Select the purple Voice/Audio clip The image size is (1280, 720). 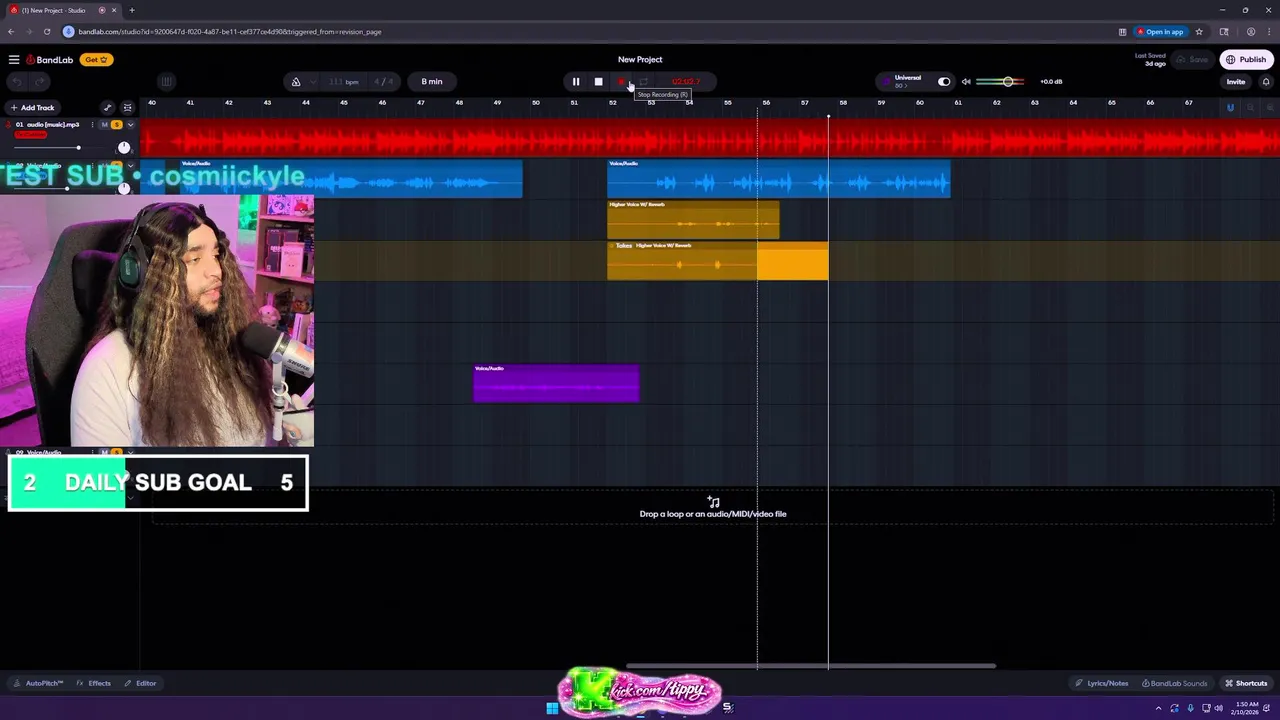pos(556,383)
